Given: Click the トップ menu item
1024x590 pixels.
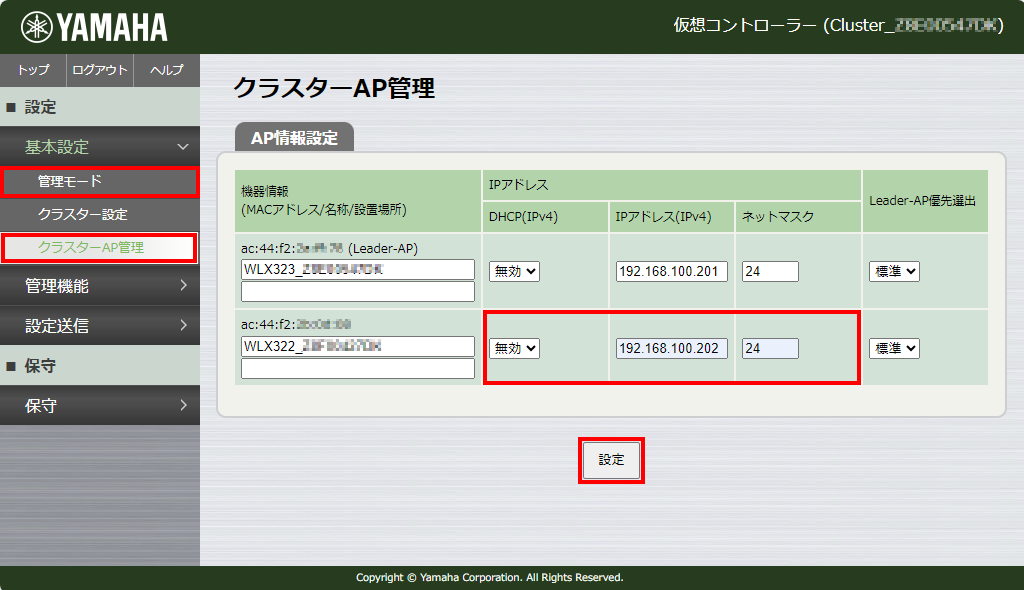Looking at the screenshot, I should 32,70.
